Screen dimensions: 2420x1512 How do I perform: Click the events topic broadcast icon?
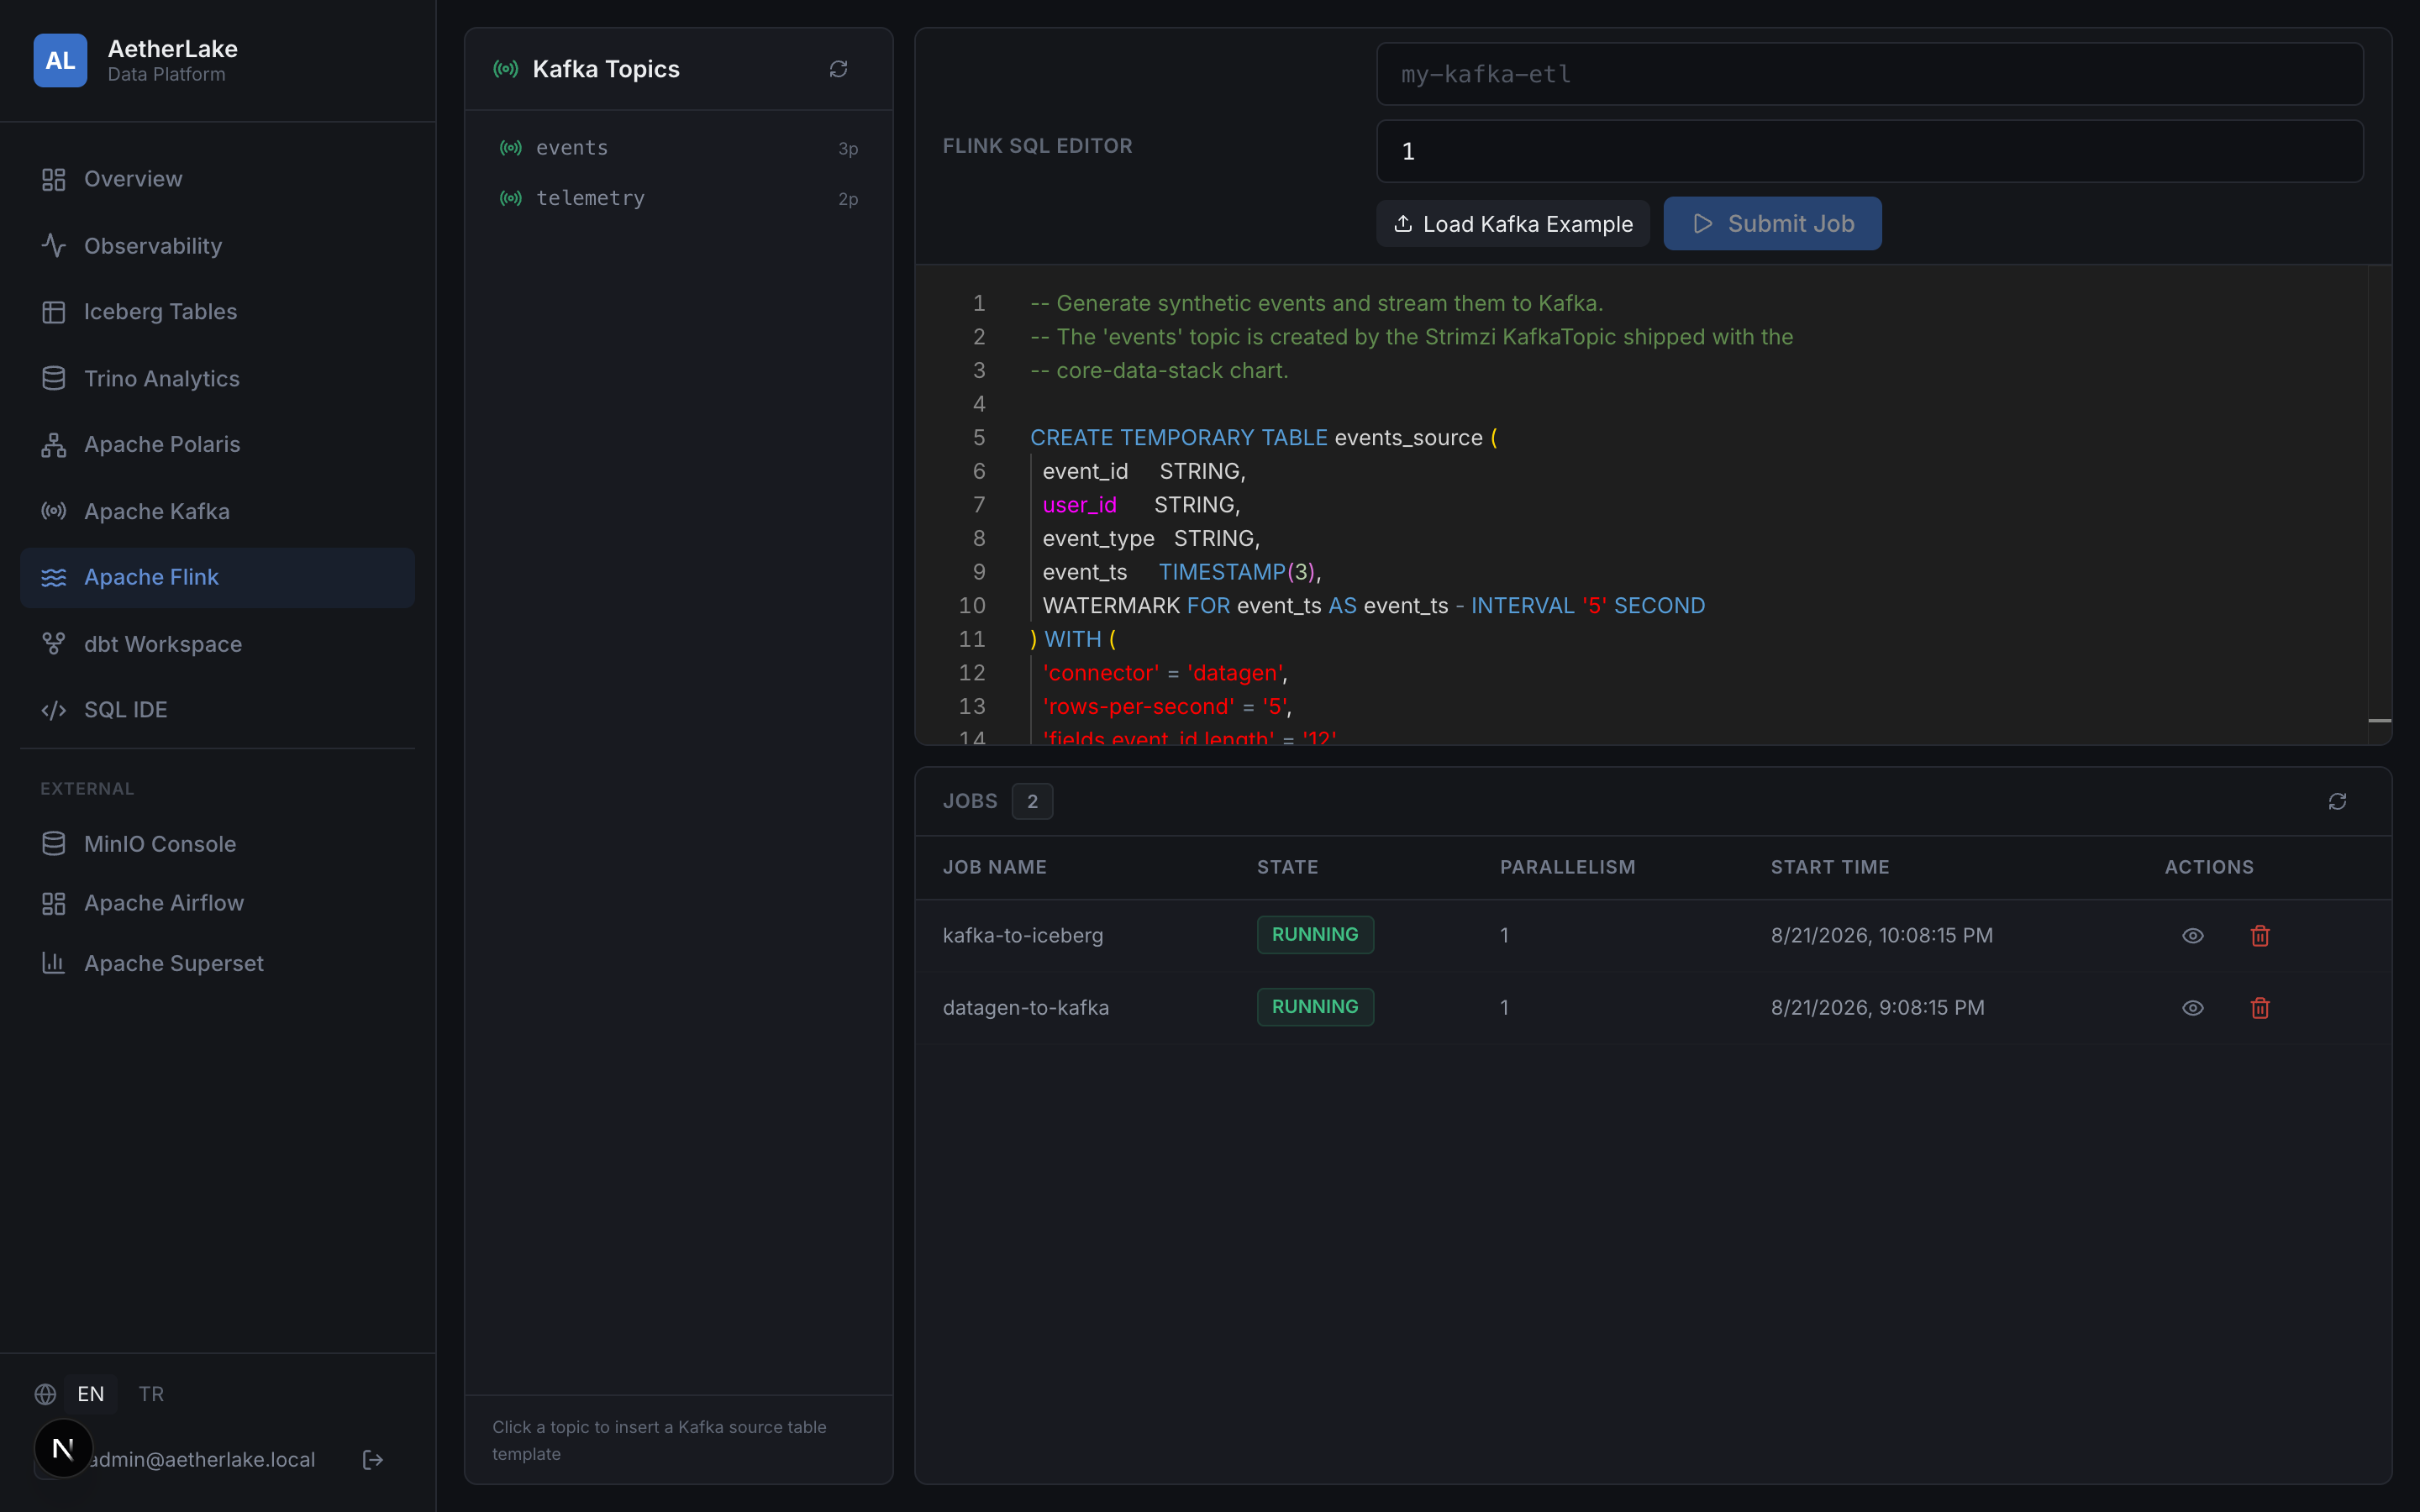511,148
